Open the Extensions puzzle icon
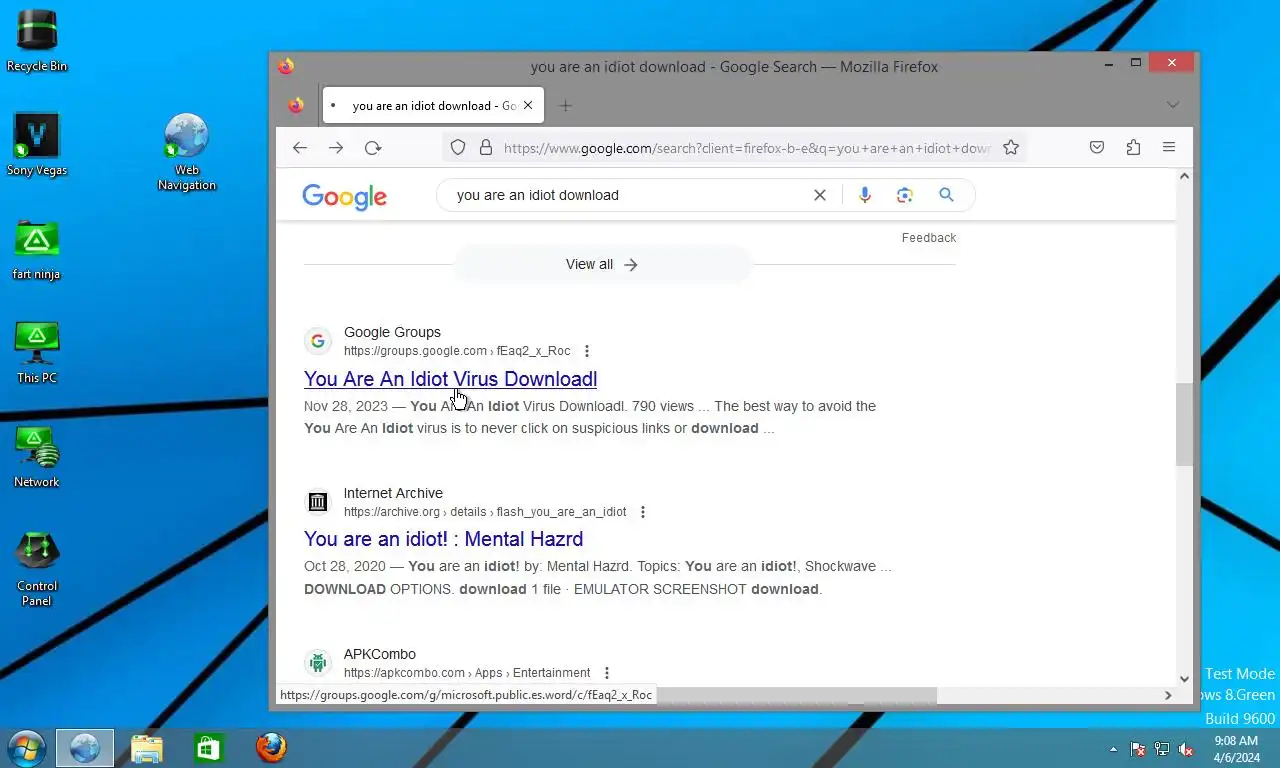 (x=1133, y=148)
